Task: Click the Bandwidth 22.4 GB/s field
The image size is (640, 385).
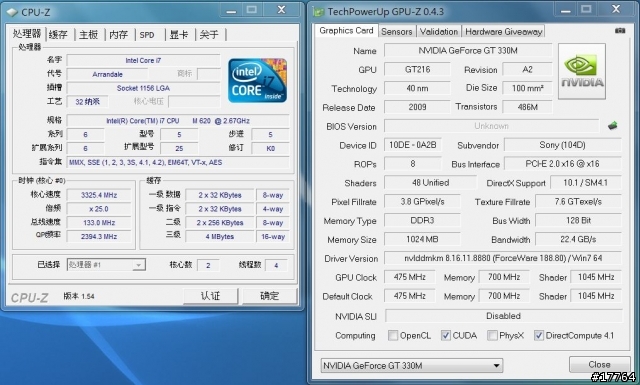Action: tap(578, 239)
